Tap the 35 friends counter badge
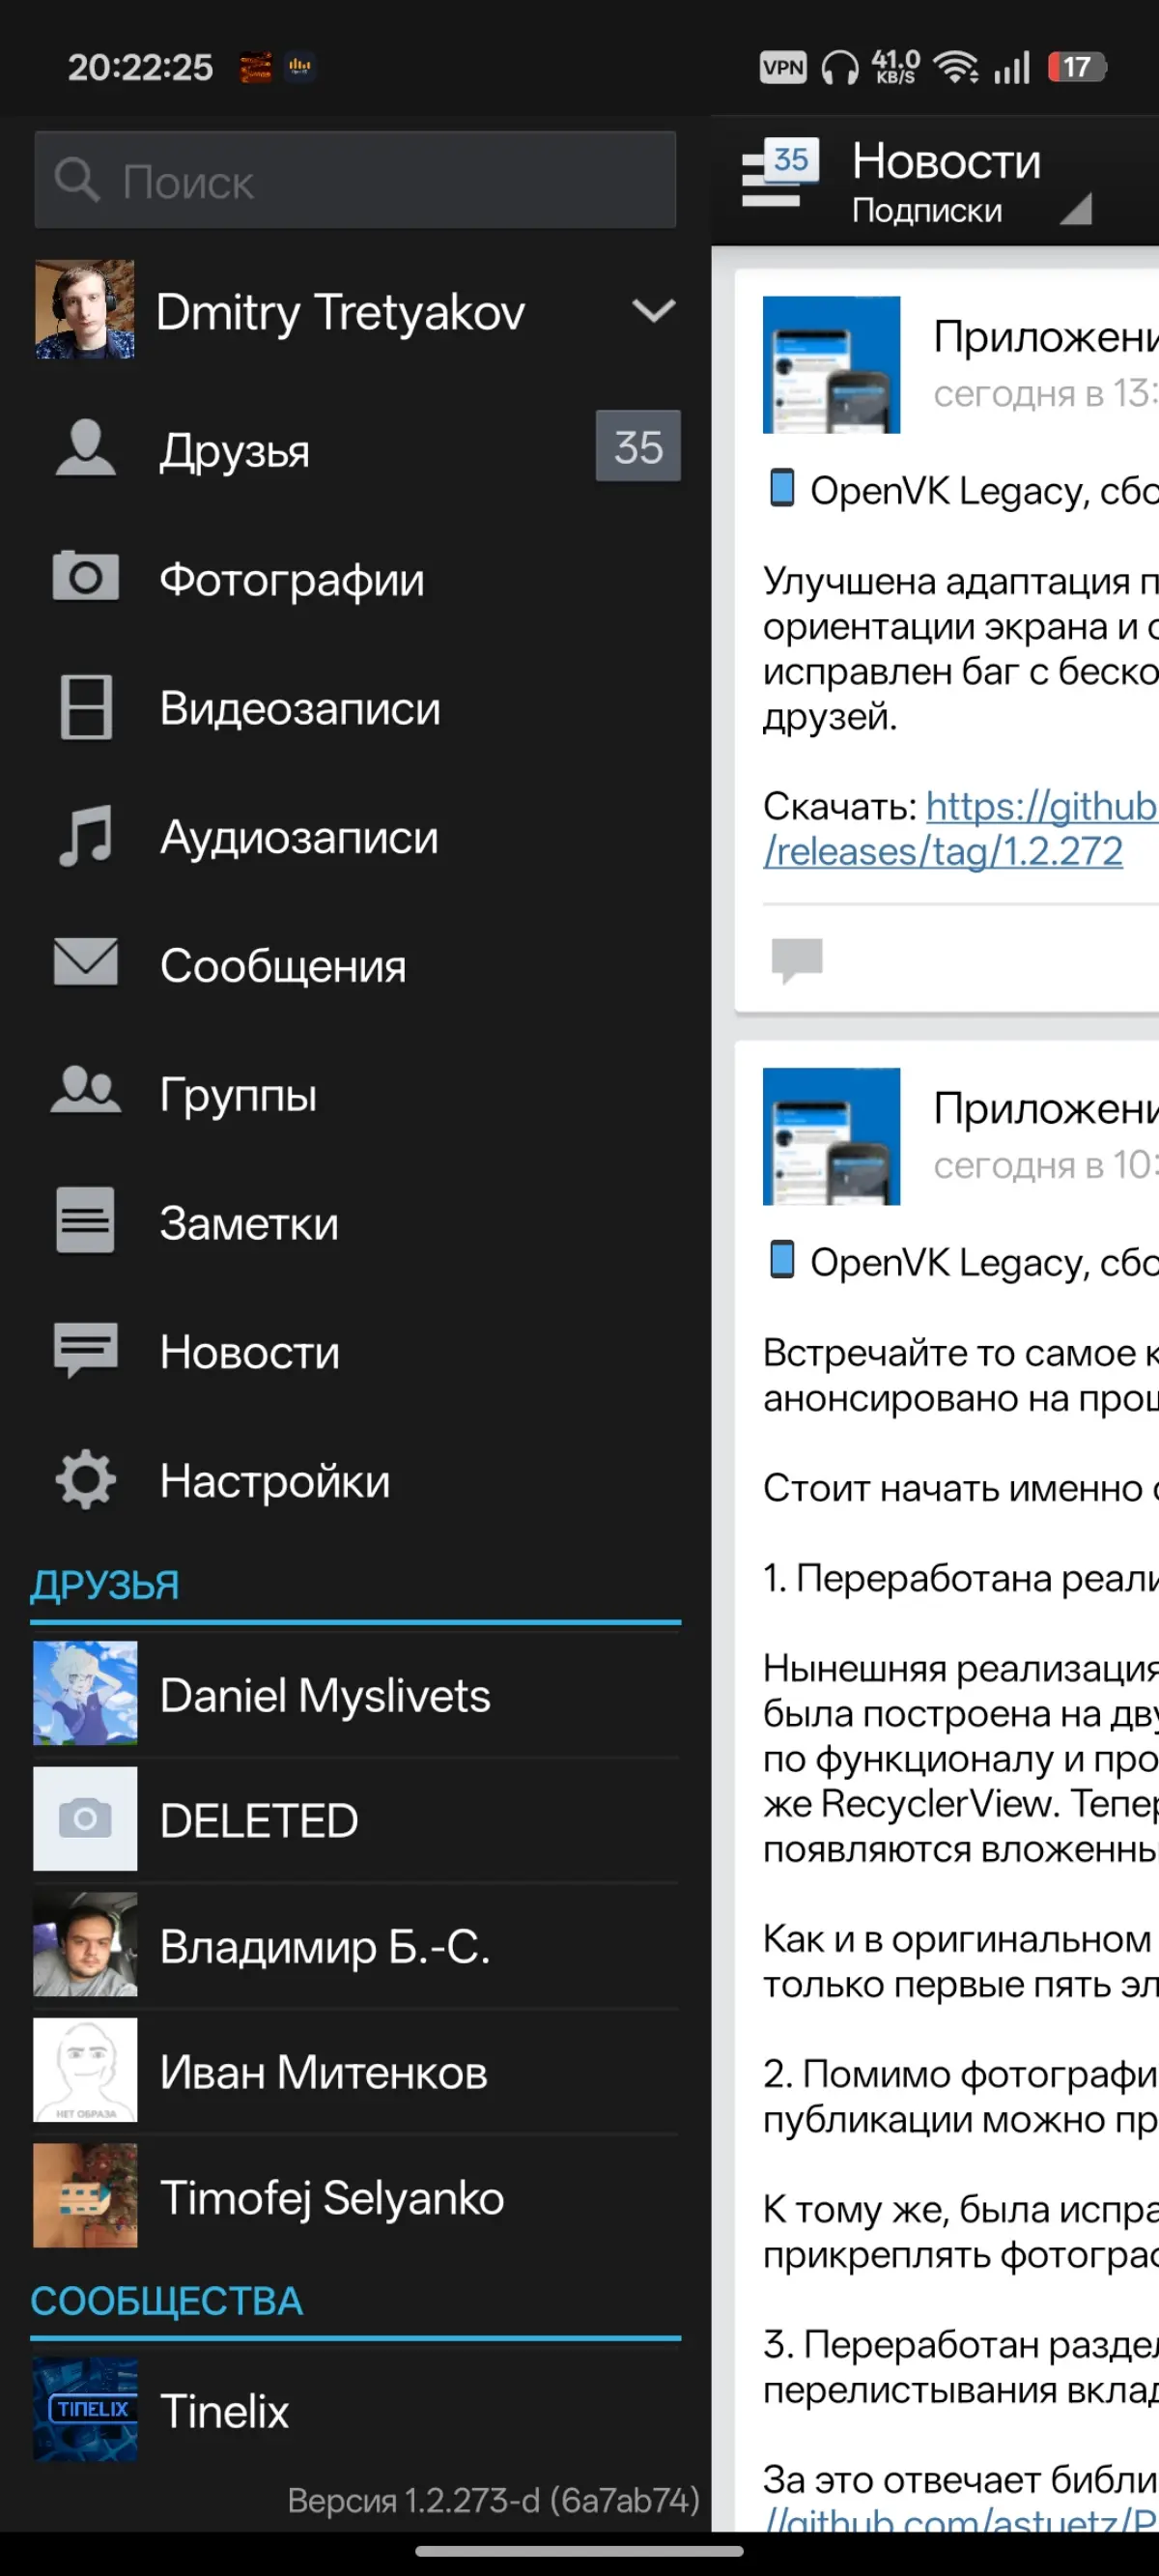The width and height of the screenshot is (1159, 2576). tap(638, 446)
